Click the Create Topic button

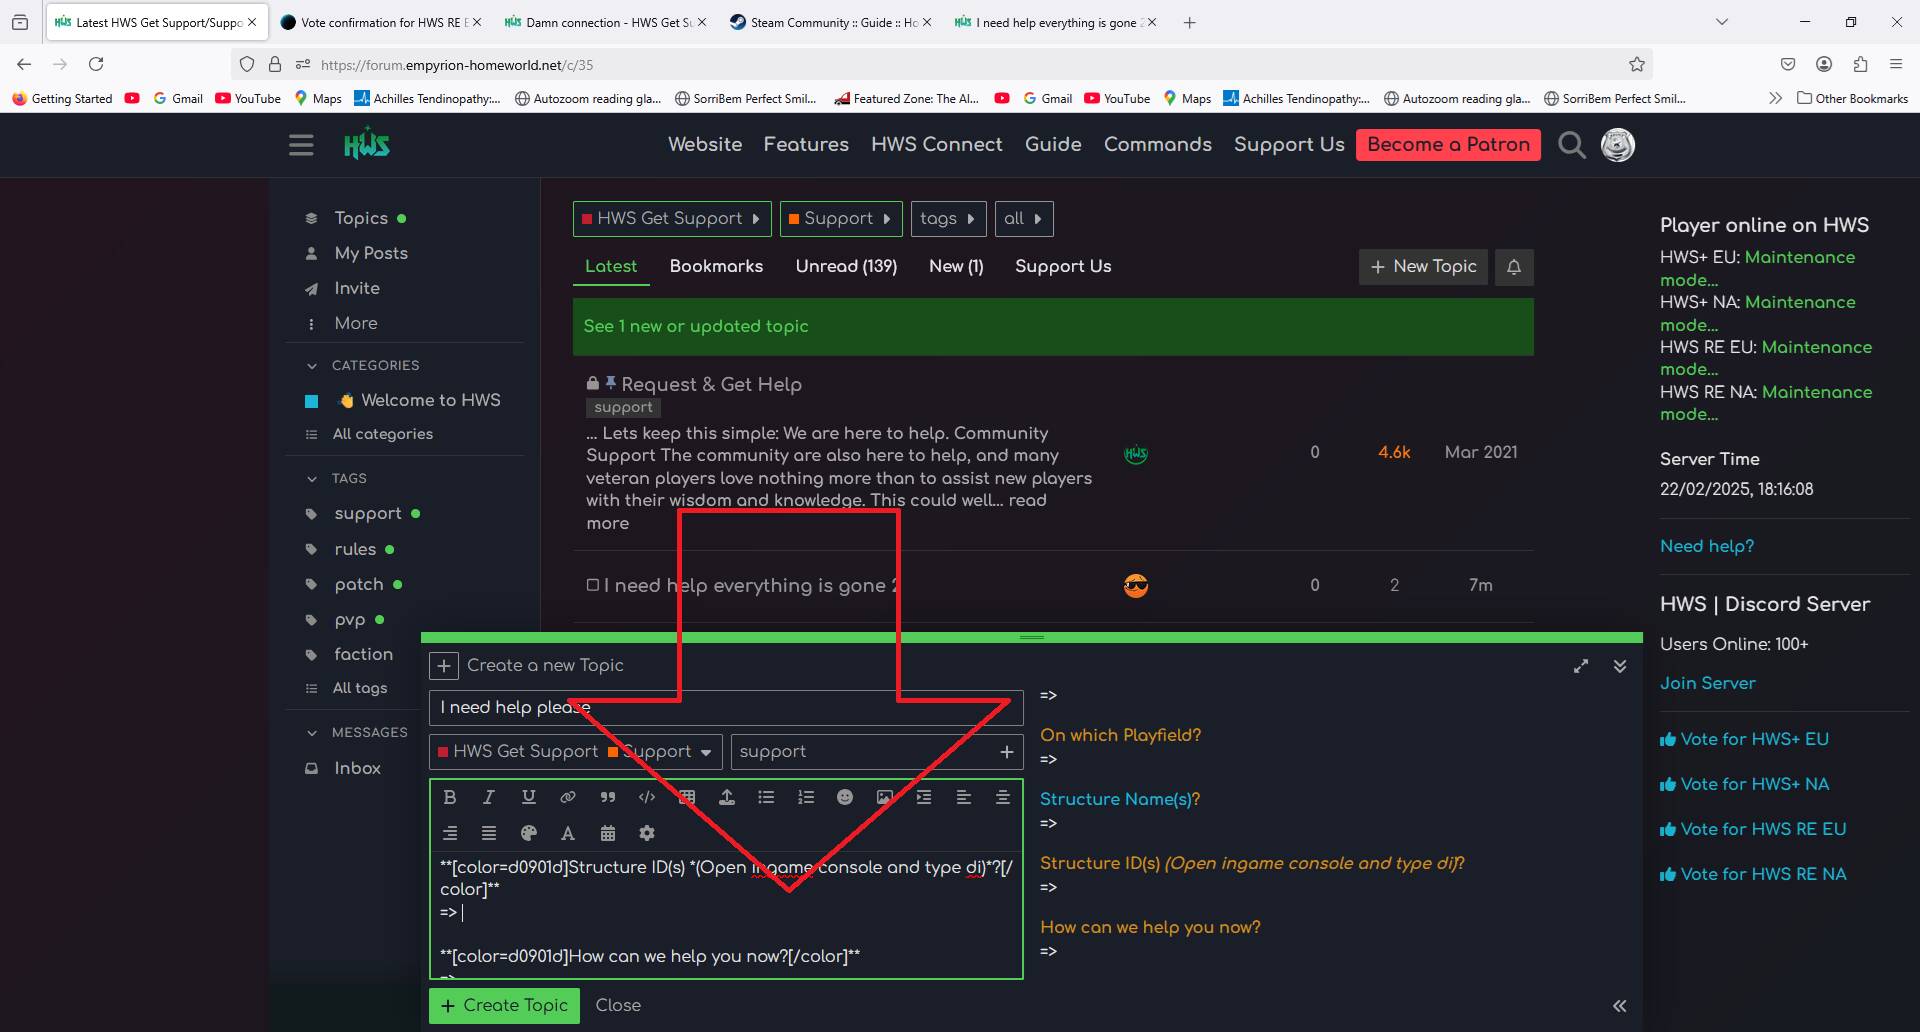[x=505, y=1006]
